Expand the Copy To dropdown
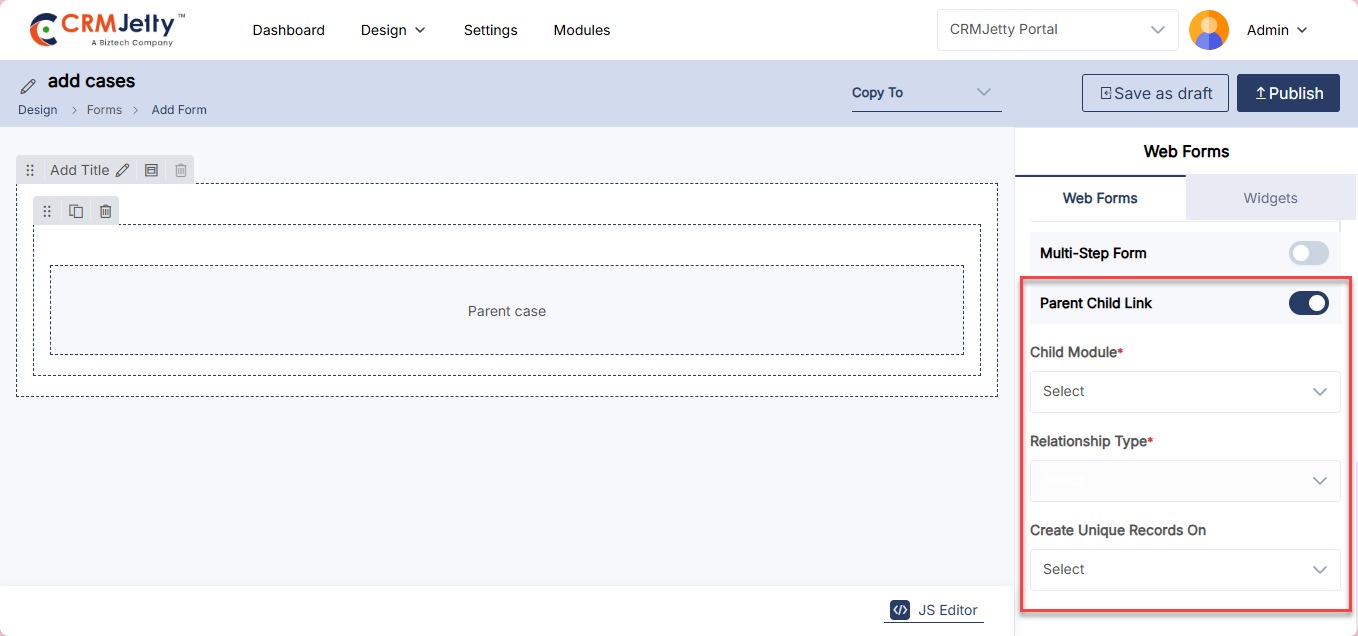 pyautogui.click(x=926, y=93)
